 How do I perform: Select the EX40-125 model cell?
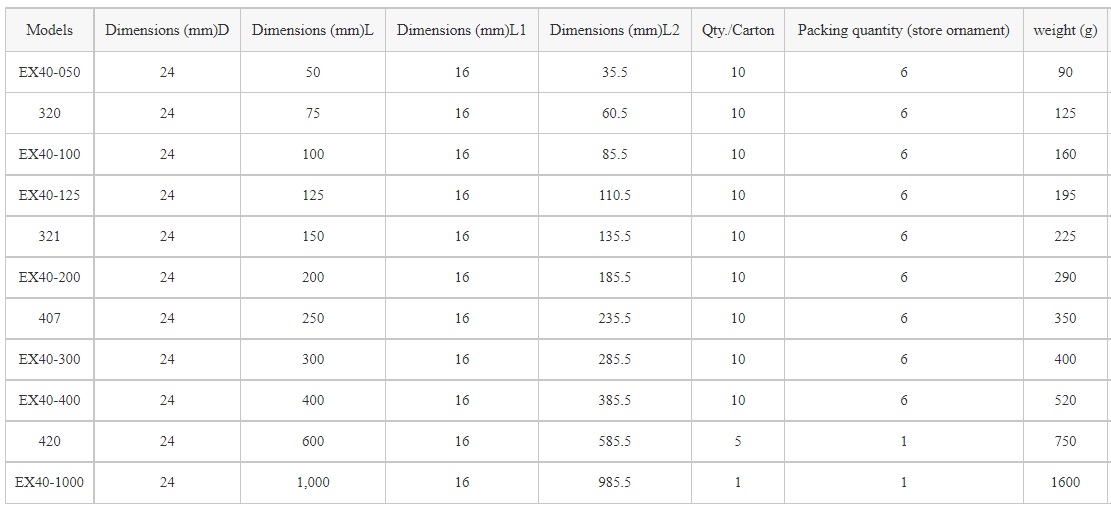(49, 195)
